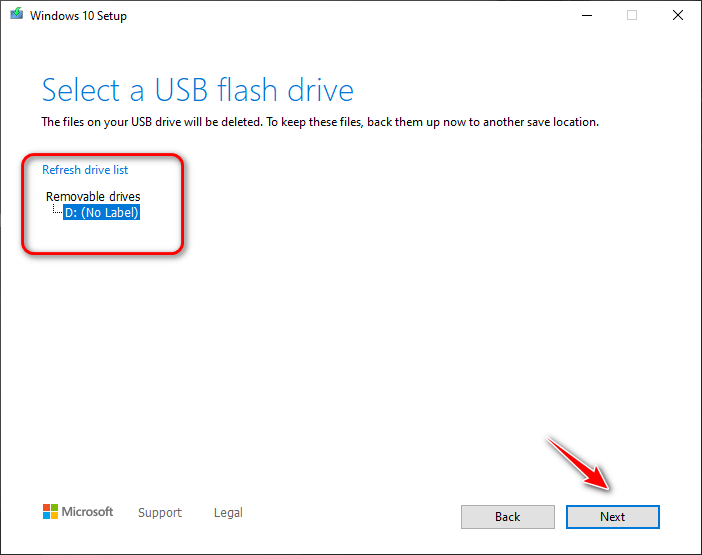The height and width of the screenshot is (555, 702).
Task: Open the Legal link
Action: [x=228, y=513]
